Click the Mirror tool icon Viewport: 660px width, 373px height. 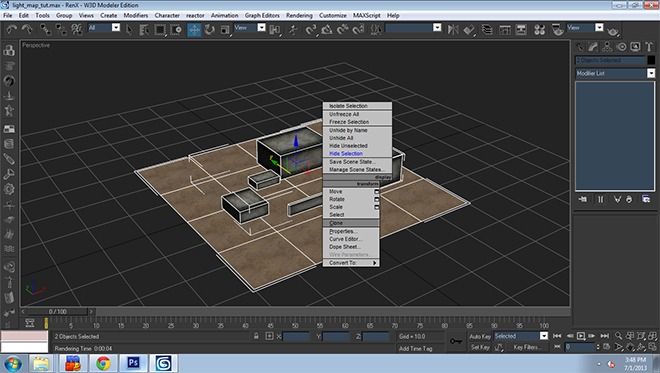coord(453,29)
